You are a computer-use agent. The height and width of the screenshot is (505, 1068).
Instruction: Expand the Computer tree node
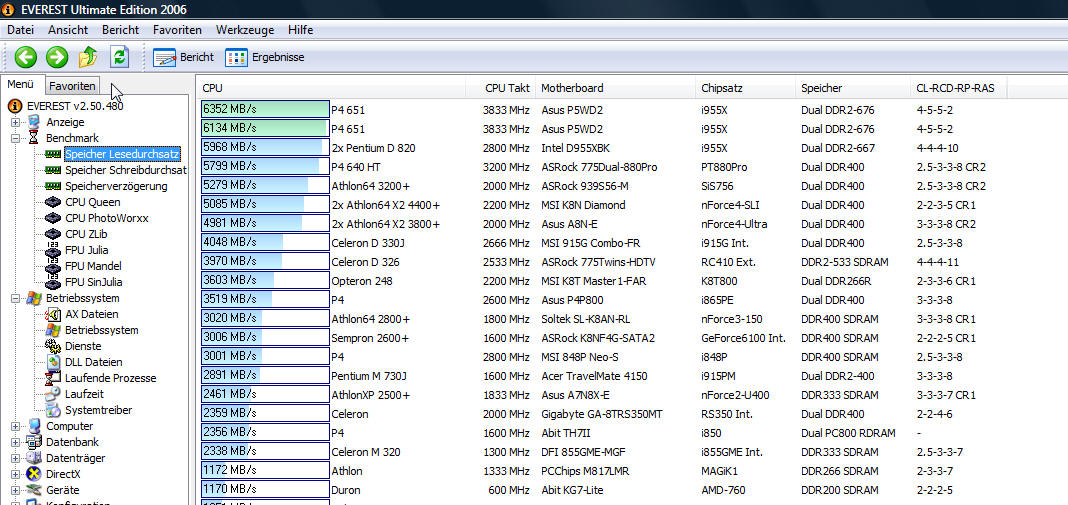[x=16, y=427]
